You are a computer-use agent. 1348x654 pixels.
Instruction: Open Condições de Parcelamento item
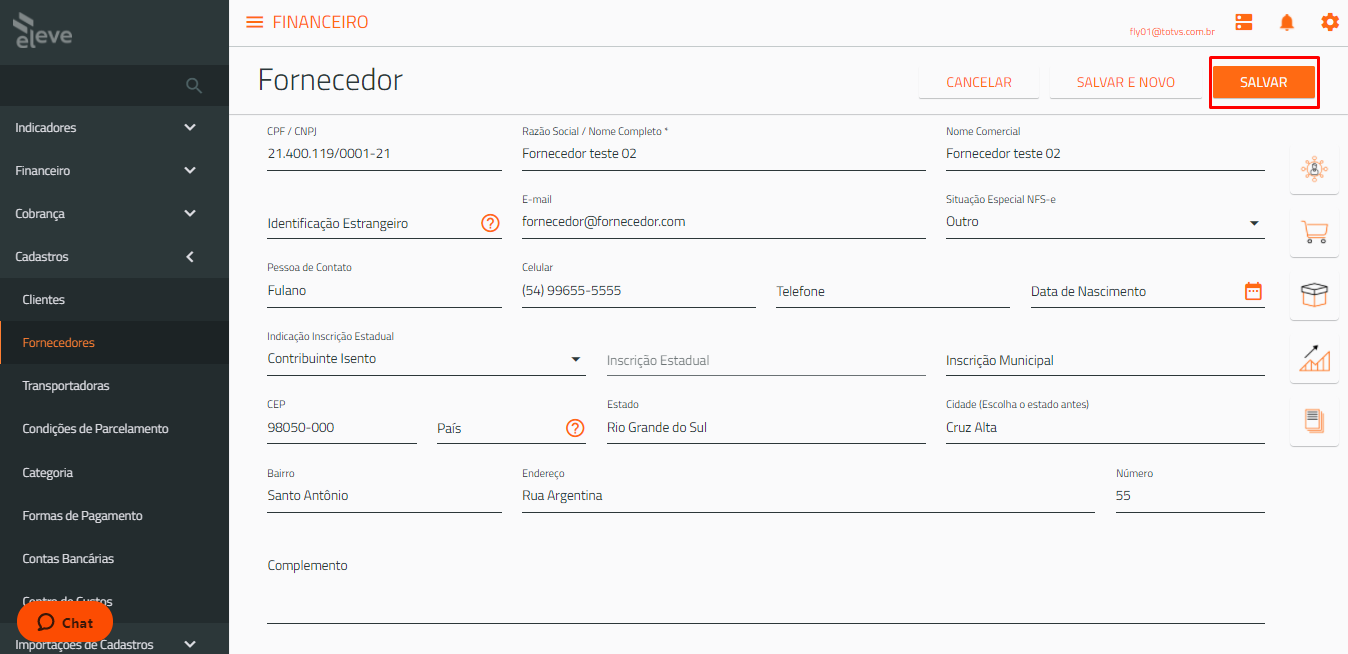pyautogui.click(x=114, y=429)
